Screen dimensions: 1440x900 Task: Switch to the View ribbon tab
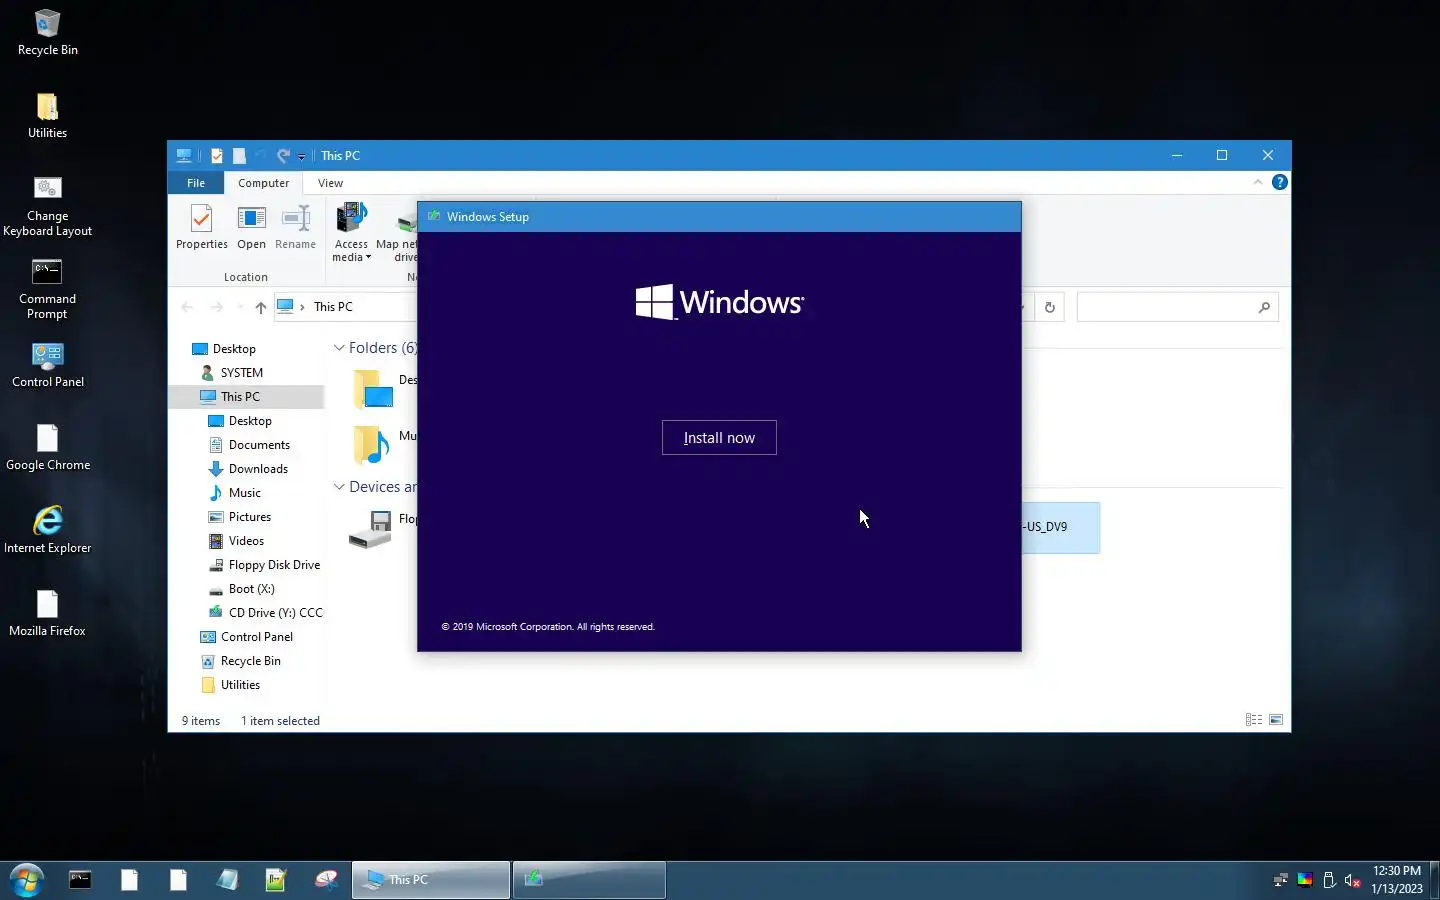[330, 183]
